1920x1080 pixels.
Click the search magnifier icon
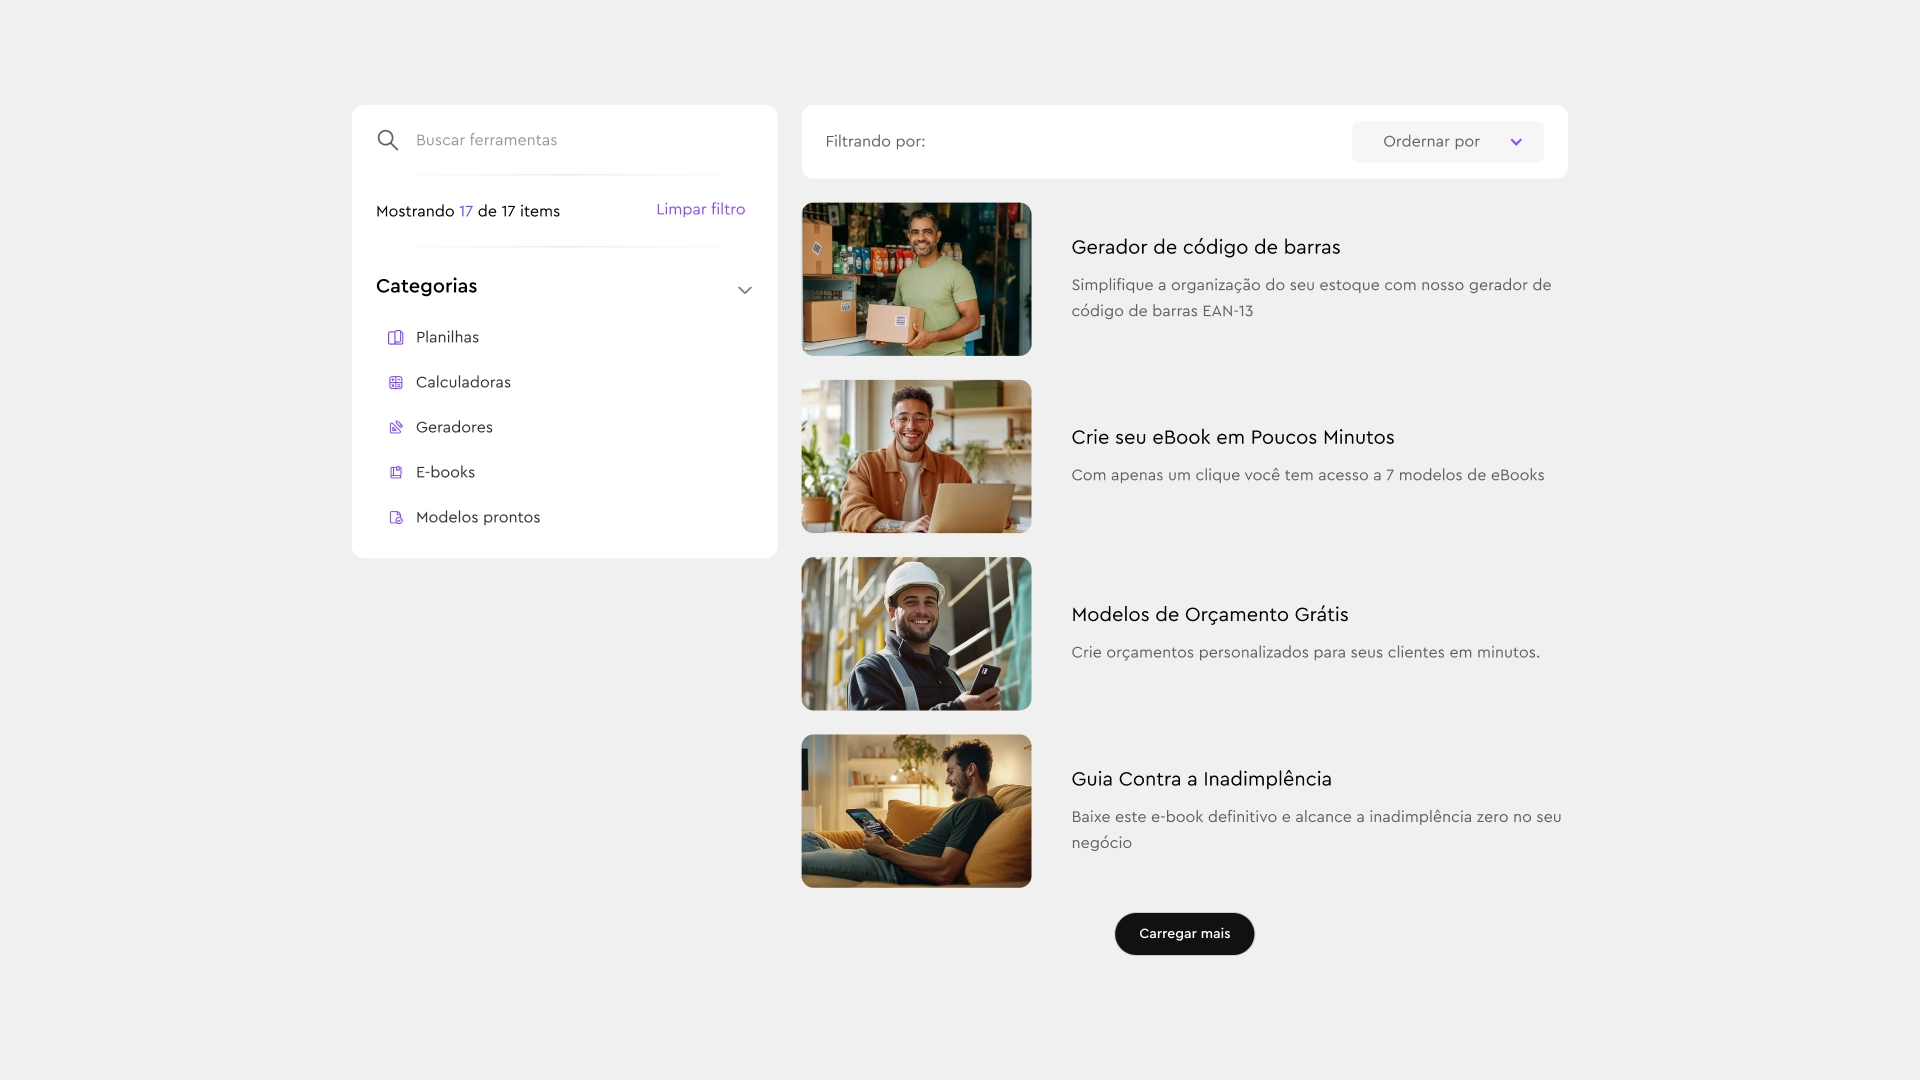(x=388, y=140)
